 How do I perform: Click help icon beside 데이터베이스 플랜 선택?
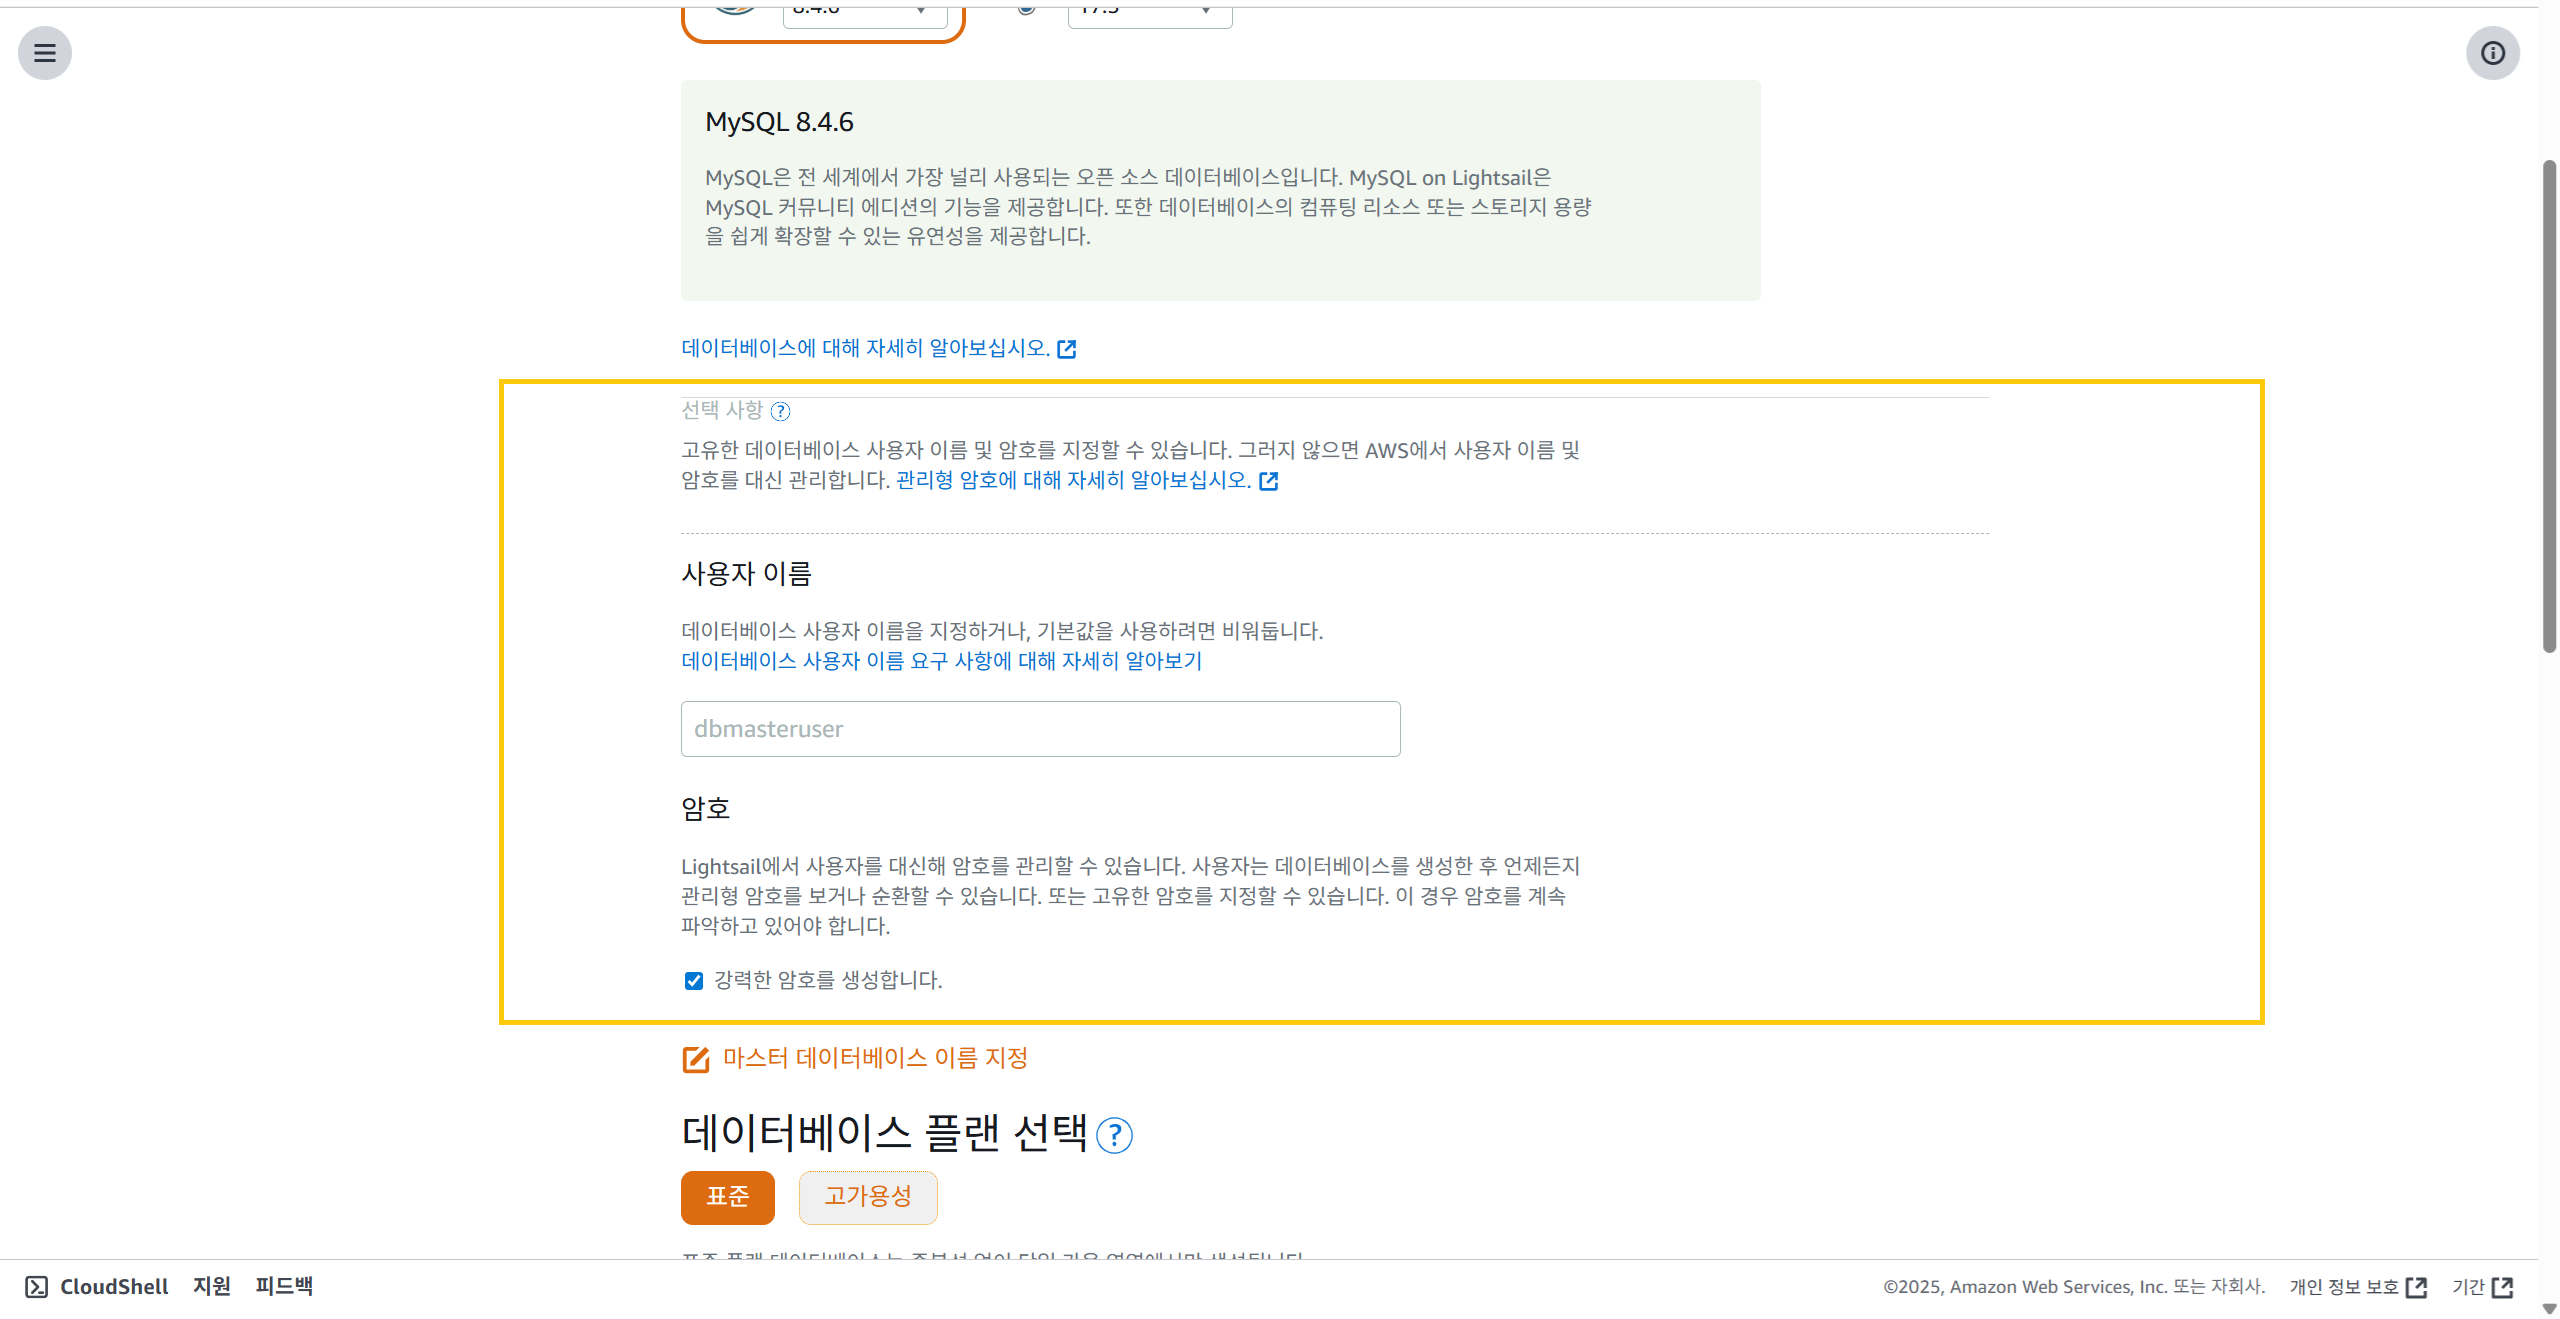click(x=1114, y=1135)
